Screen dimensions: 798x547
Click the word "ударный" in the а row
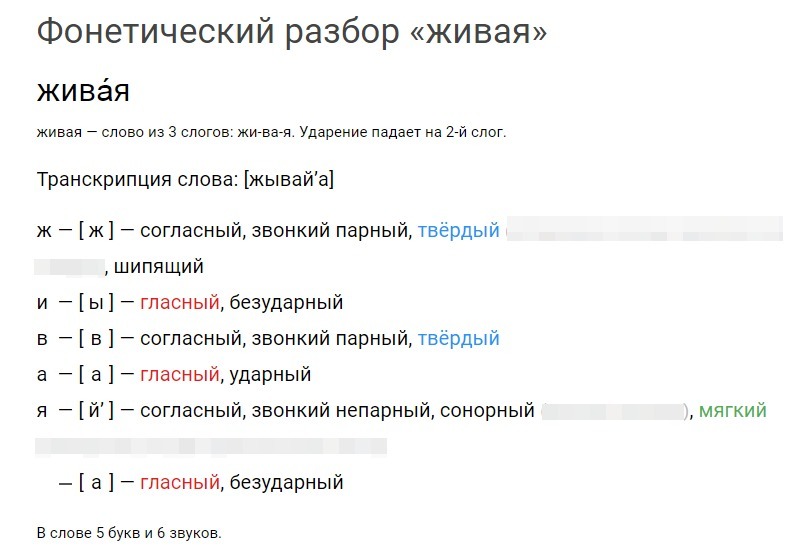coord(270,375)
